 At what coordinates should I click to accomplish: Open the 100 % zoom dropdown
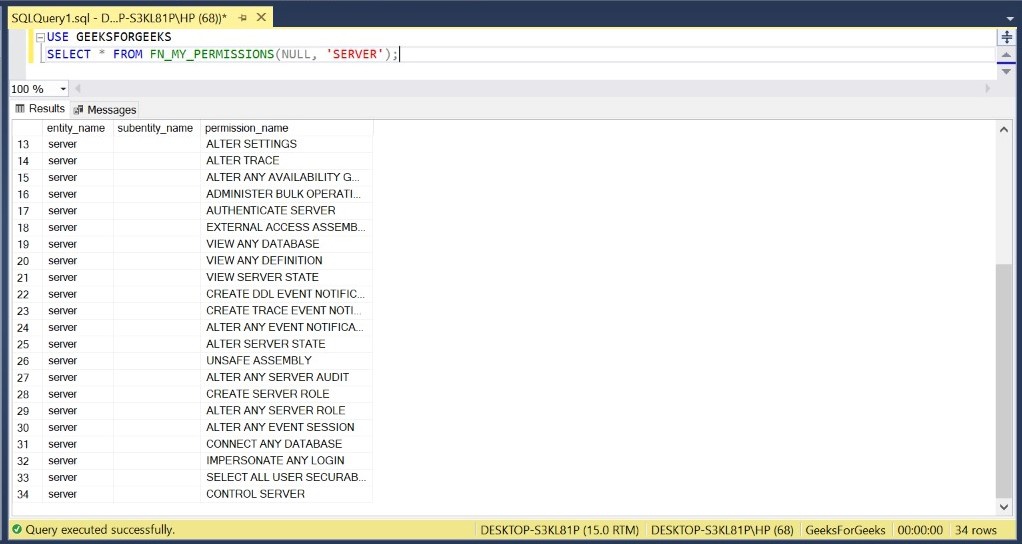(63, 89)
